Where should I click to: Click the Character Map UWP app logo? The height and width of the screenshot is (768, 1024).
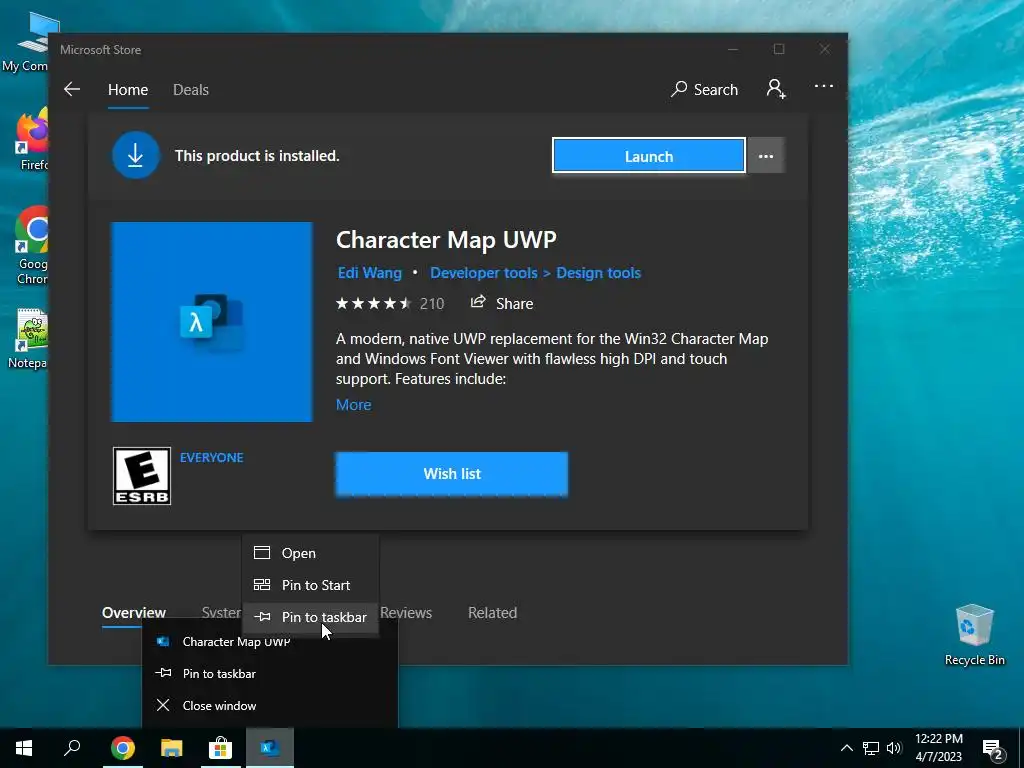[x=212, y=322]
